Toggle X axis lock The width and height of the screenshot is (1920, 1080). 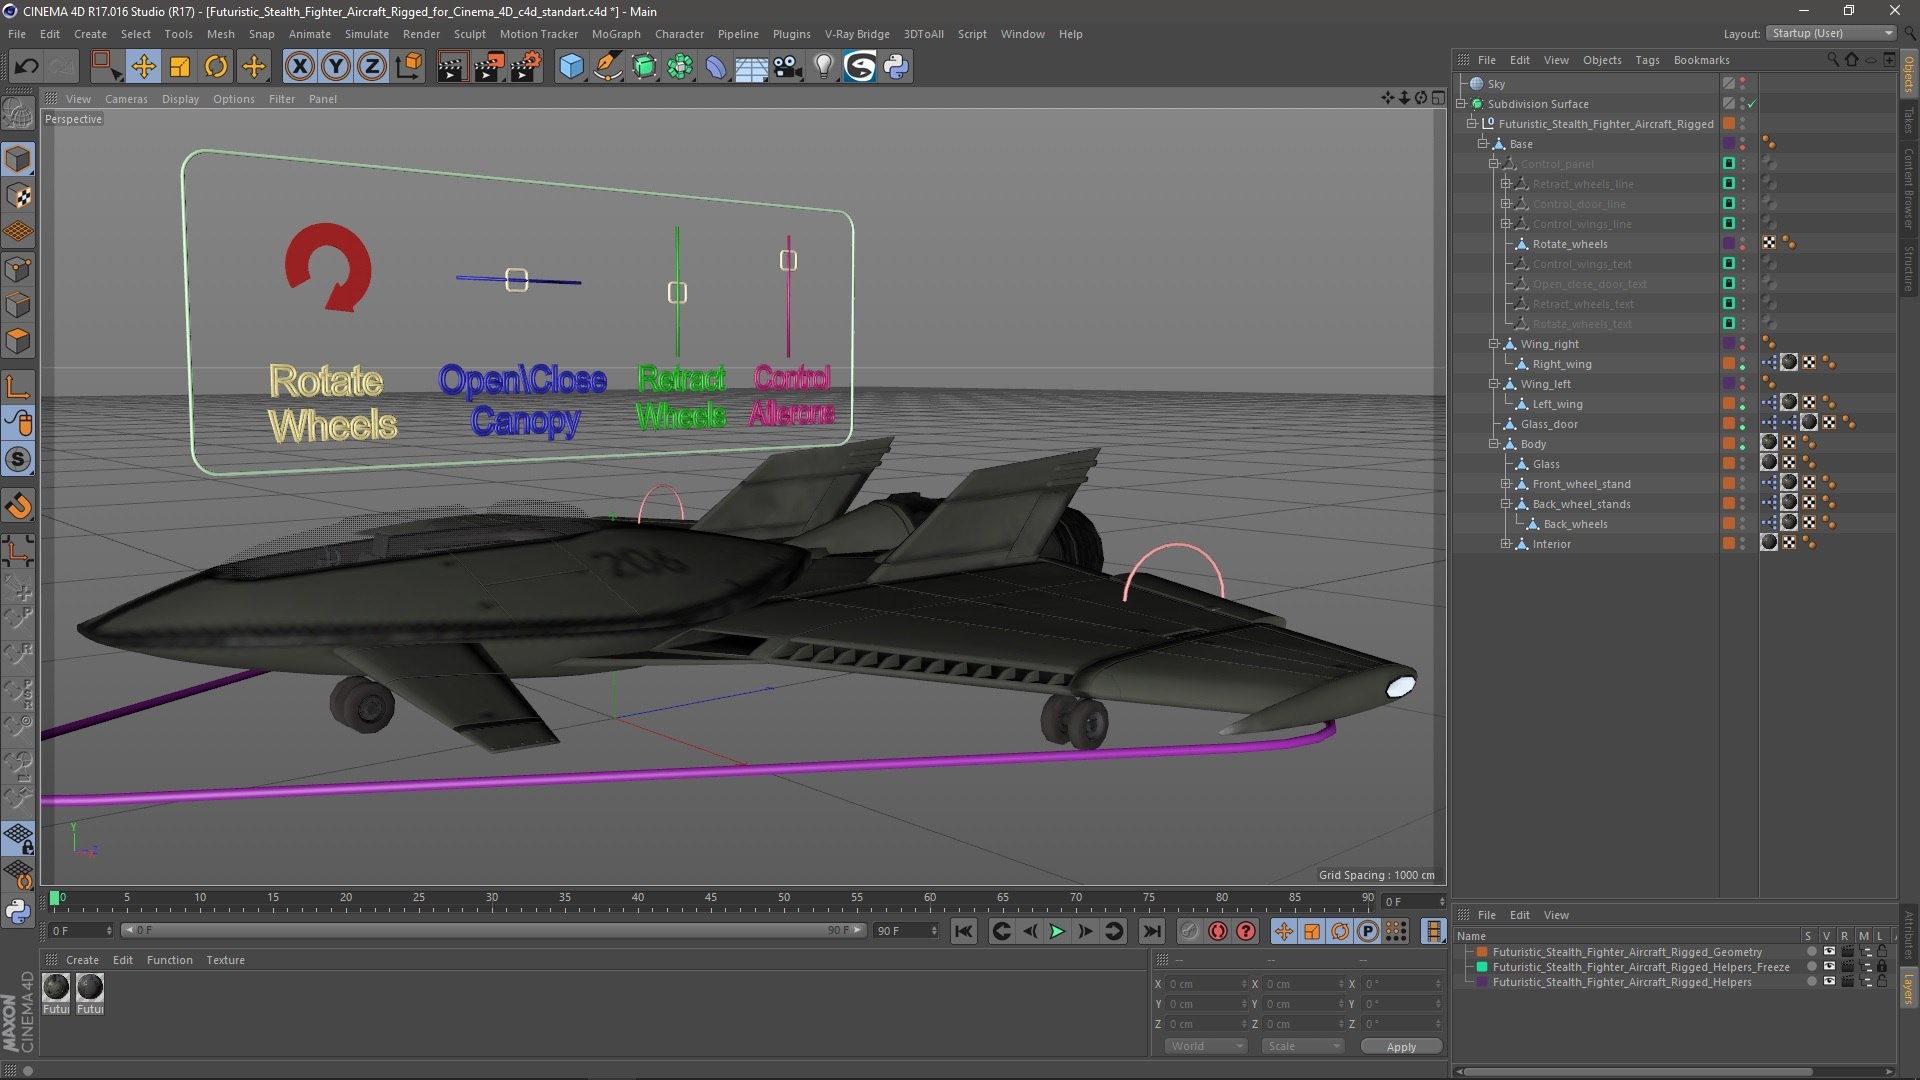coord(299,67)
